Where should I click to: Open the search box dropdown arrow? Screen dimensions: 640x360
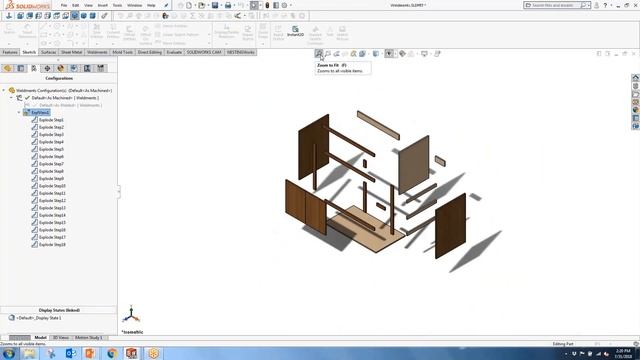point(589,5)
